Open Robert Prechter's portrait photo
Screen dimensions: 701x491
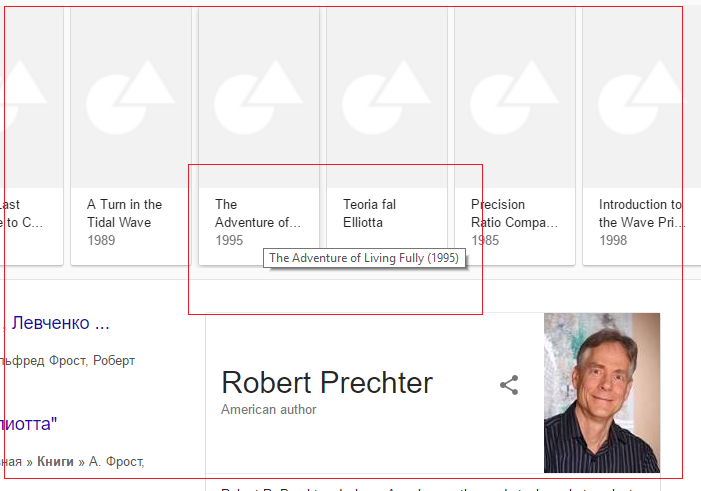602,393
